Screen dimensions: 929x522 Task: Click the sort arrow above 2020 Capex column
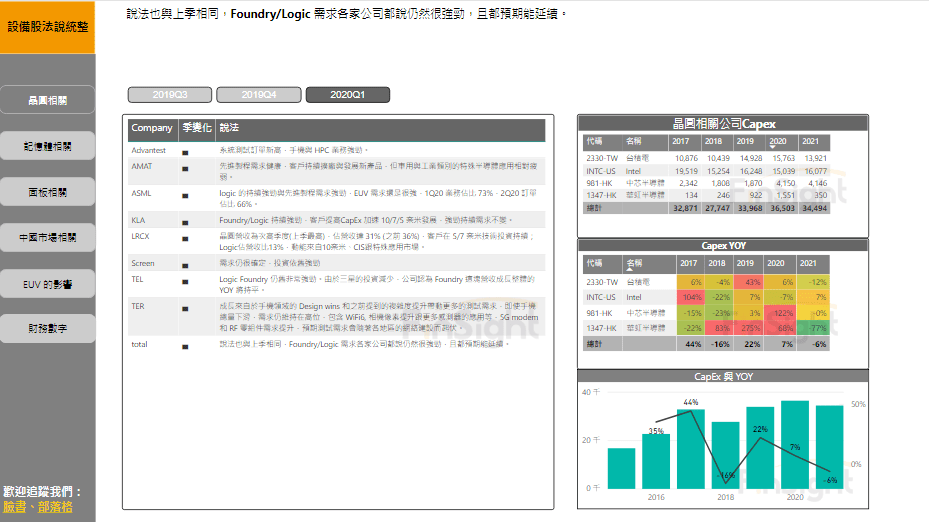[x=771, y=148]
